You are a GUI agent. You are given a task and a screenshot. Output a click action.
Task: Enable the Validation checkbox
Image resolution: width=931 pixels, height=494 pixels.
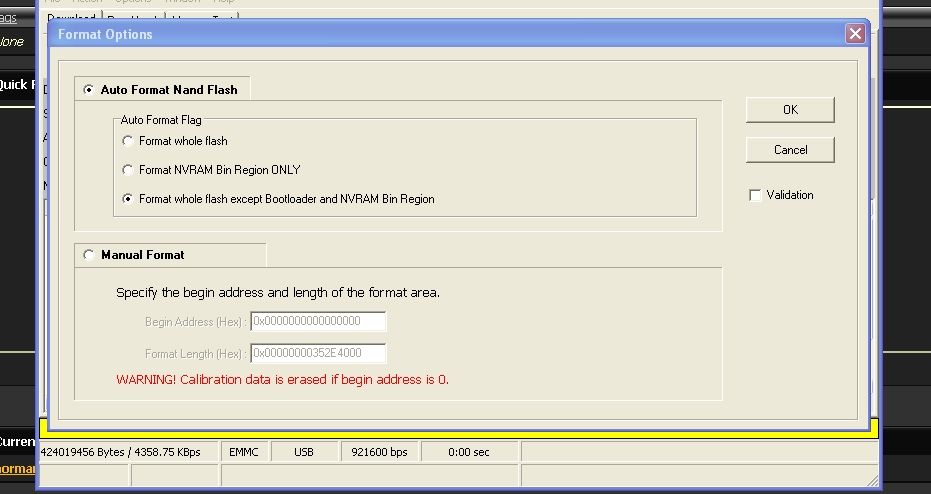click(x=756, y=196)
